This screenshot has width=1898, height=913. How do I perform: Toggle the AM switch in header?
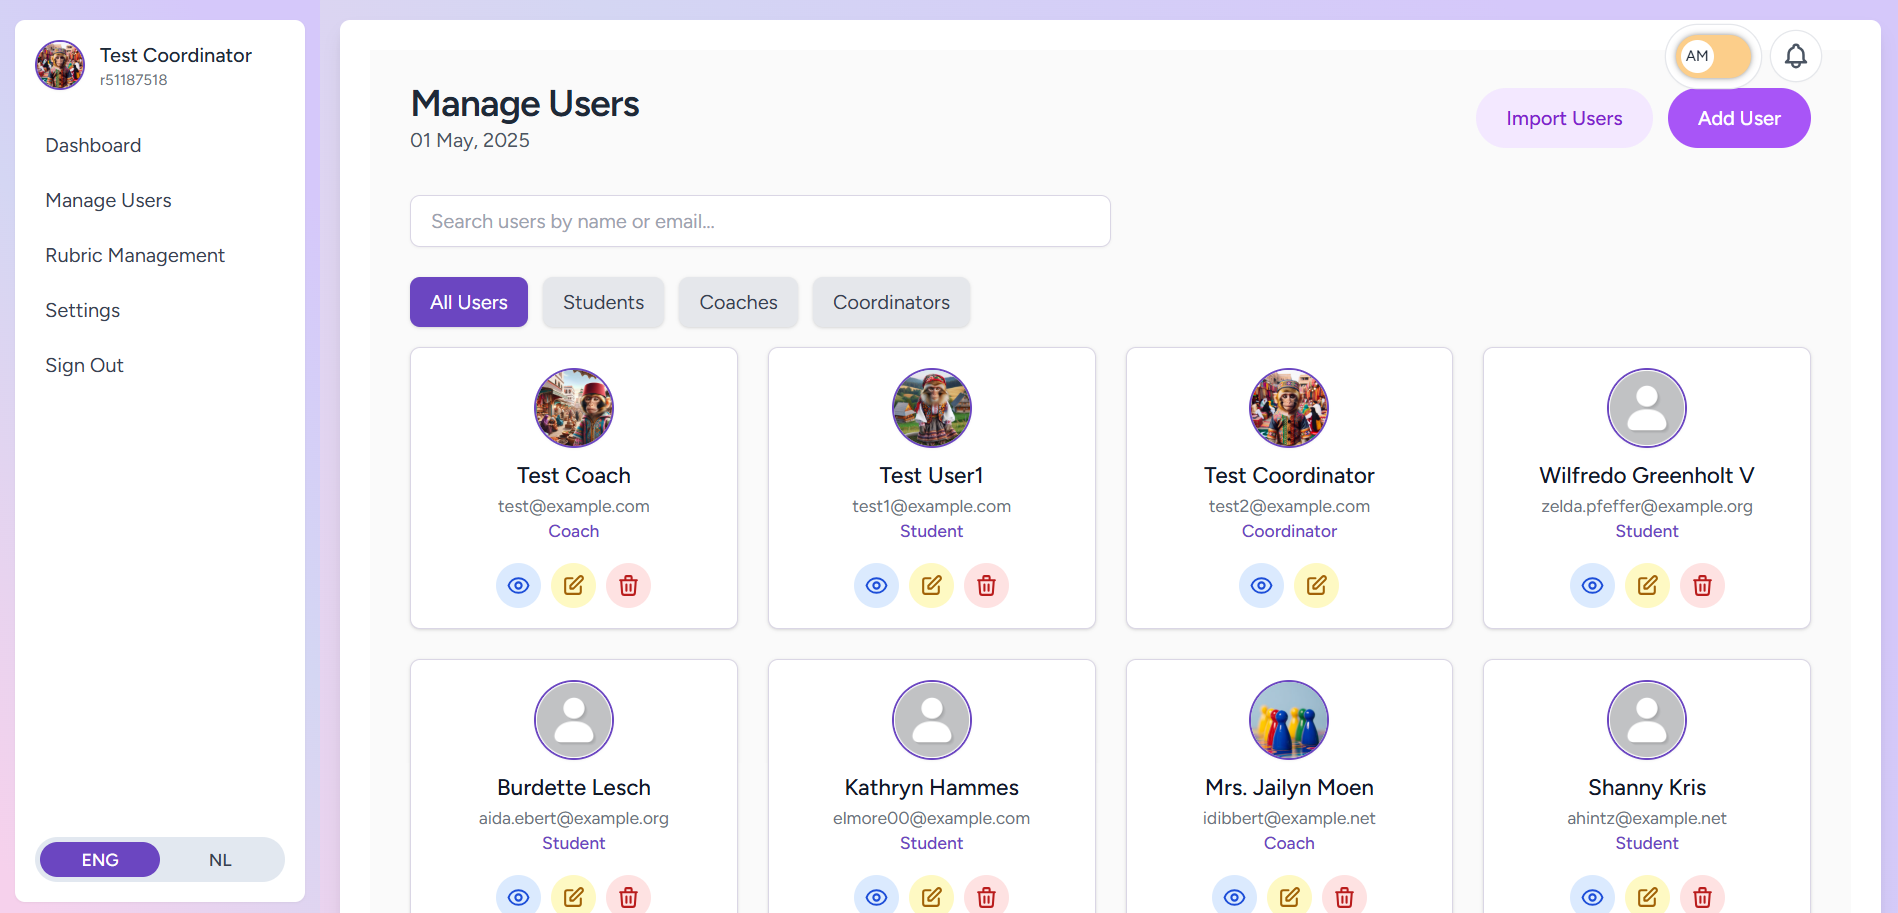click(1713, 56)
